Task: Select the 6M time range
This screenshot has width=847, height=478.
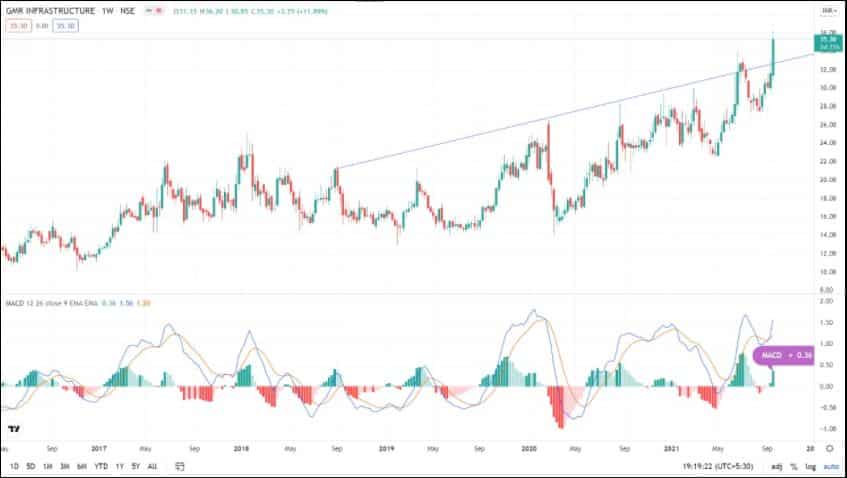Action: (x=82, y=466)
